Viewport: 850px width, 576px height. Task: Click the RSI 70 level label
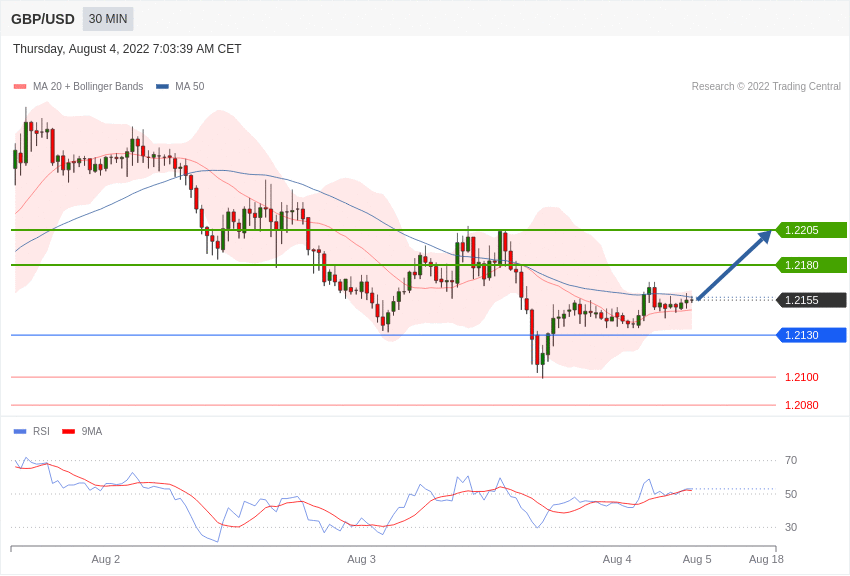pyautogui.click(x=791, y=460)
